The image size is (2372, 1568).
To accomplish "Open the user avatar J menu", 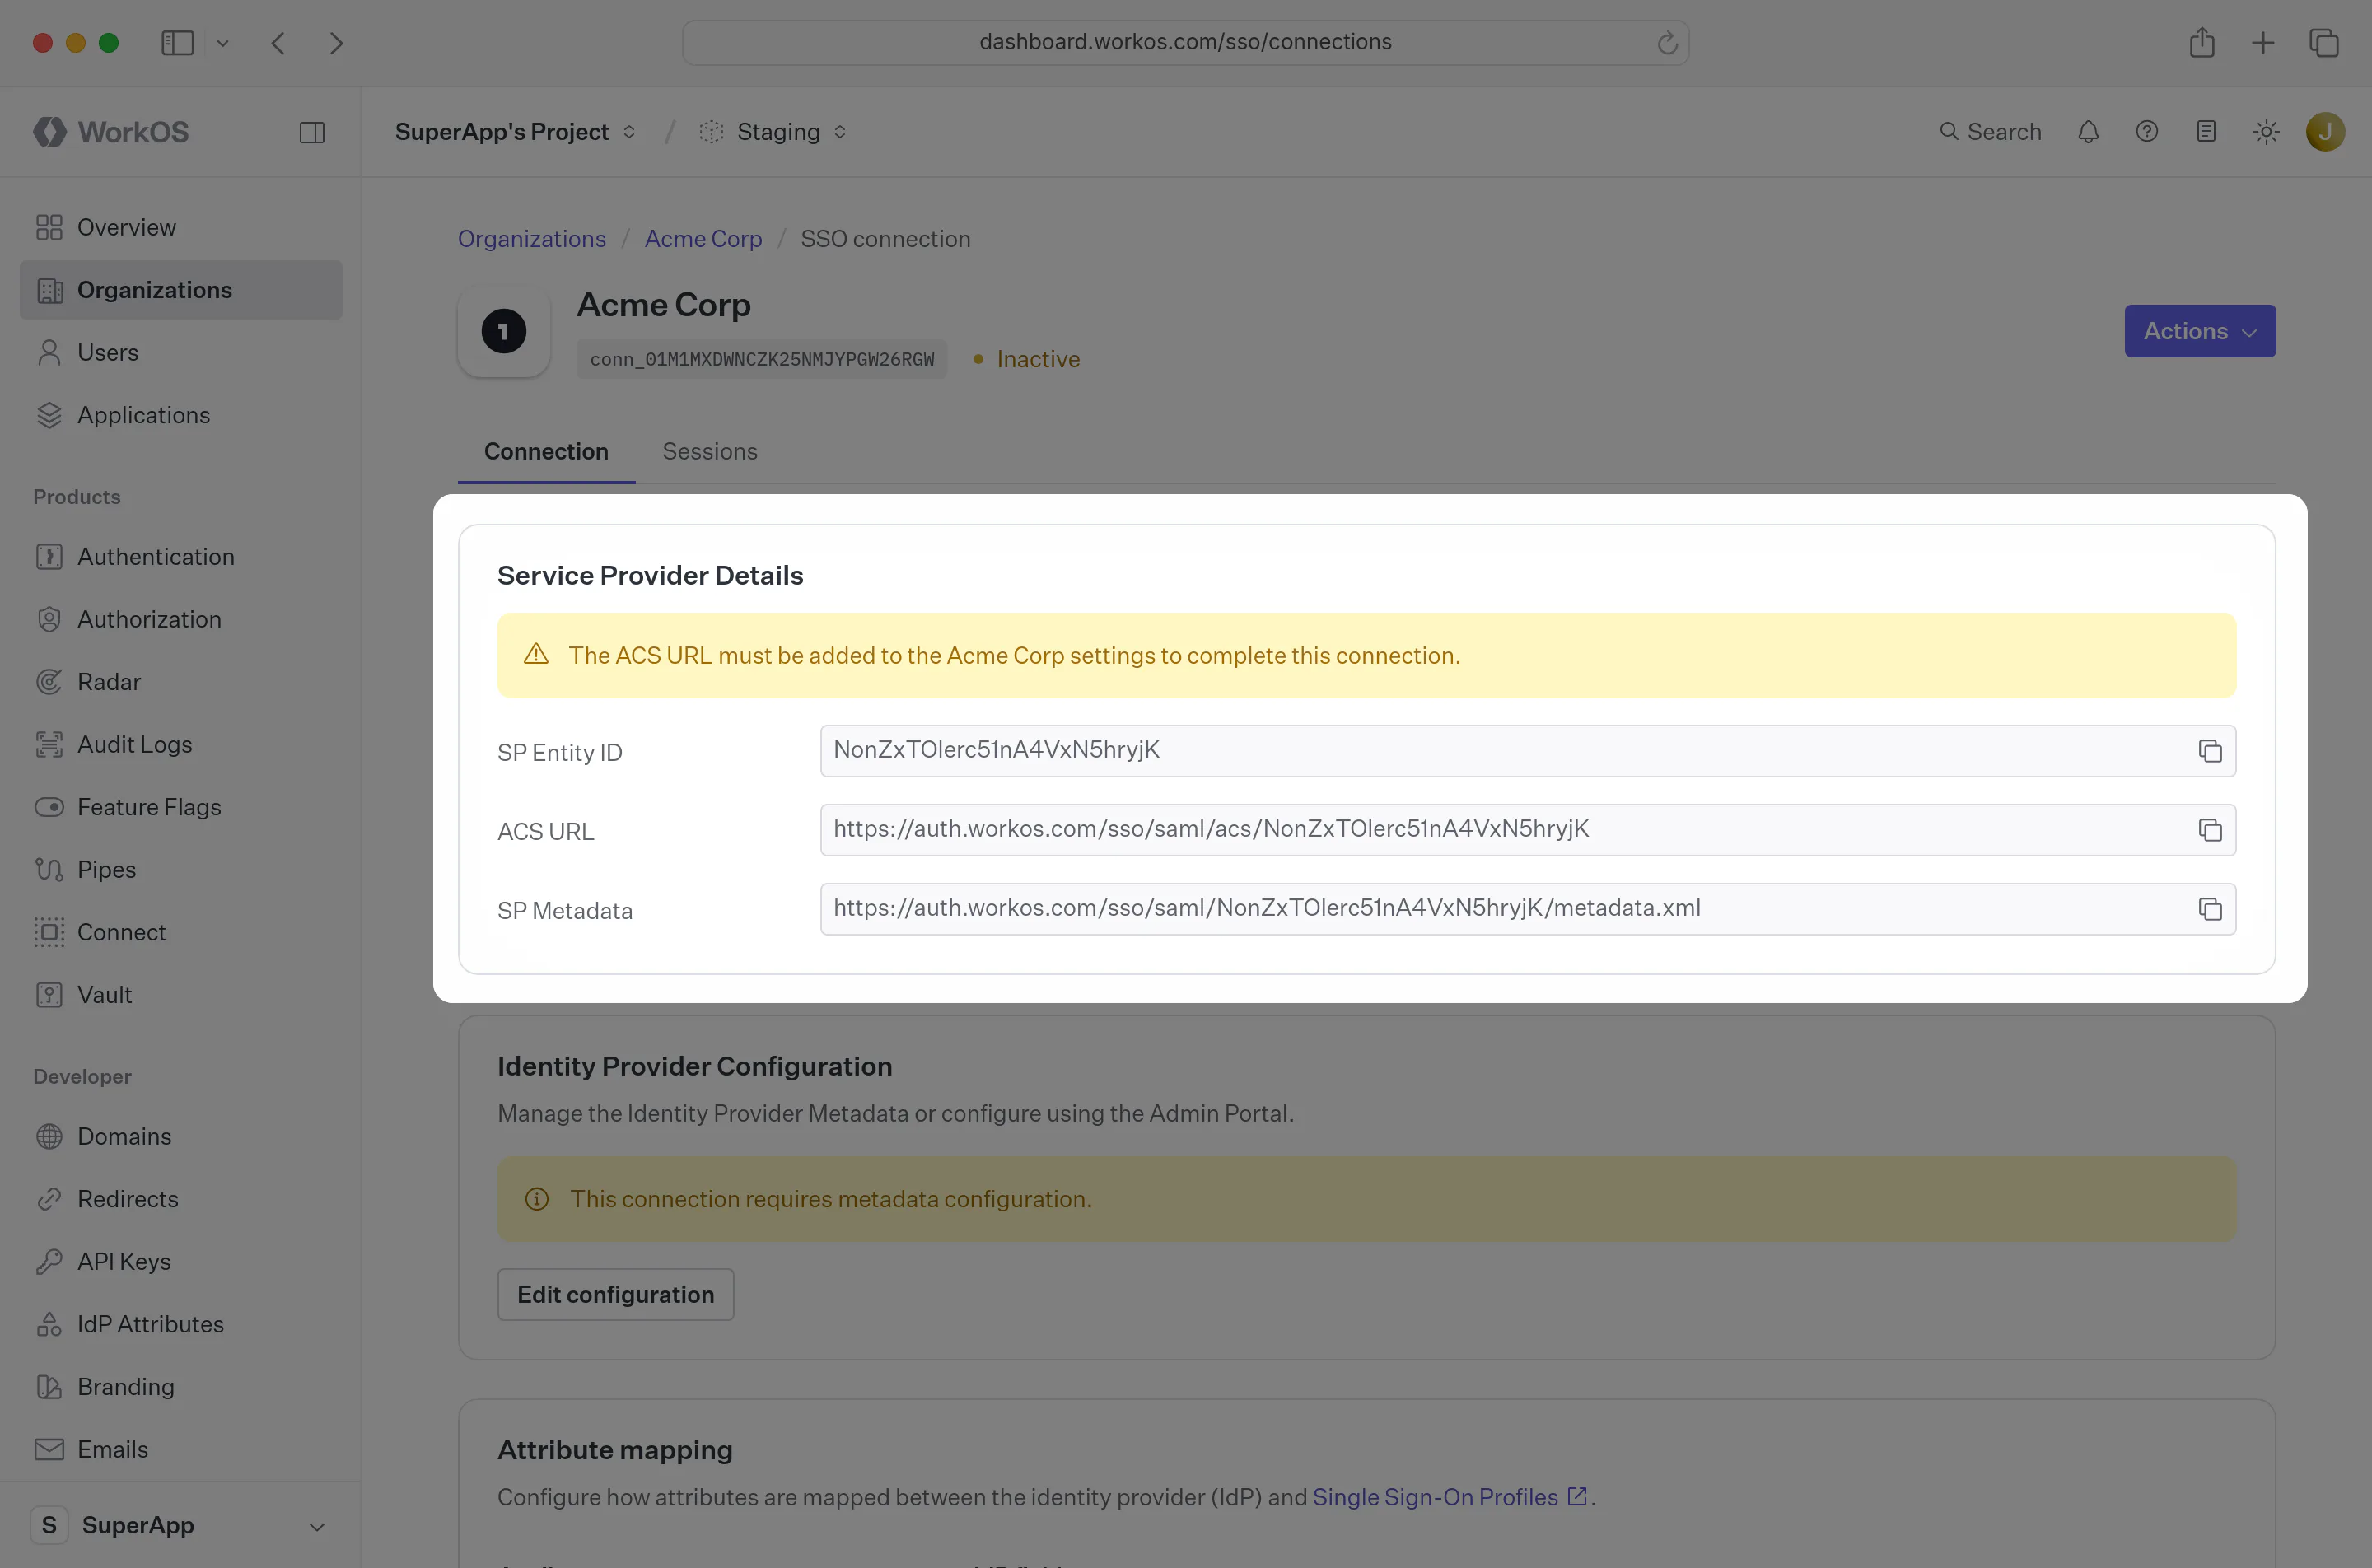I will pyautogui.click(x=2325, y=132).
